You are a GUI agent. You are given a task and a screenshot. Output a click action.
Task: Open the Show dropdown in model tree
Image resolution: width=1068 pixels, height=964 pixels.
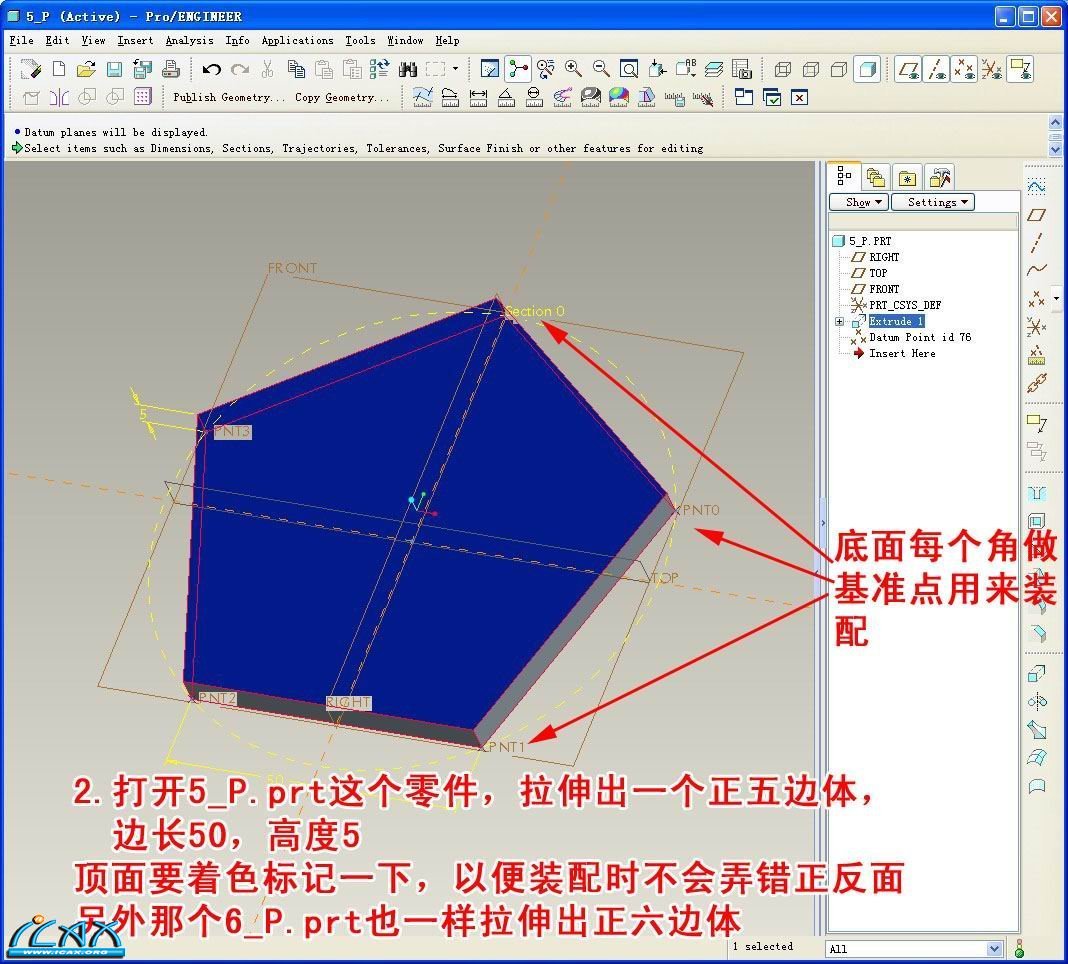(x=859, y=202)
